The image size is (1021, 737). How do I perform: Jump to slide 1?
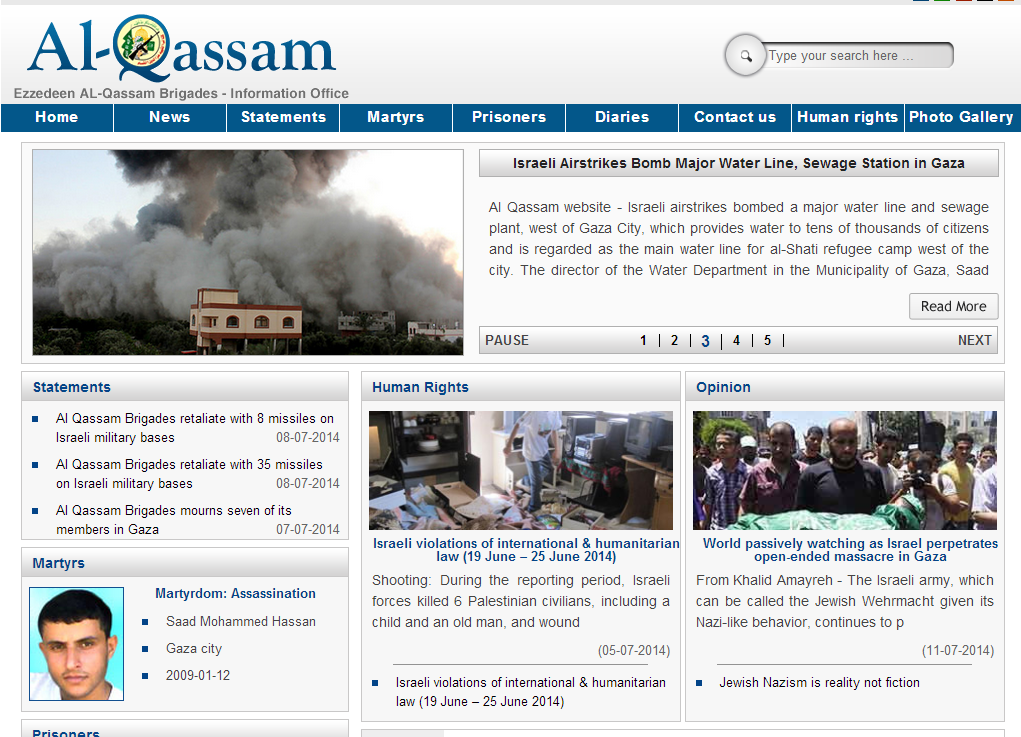coord(643,341)
